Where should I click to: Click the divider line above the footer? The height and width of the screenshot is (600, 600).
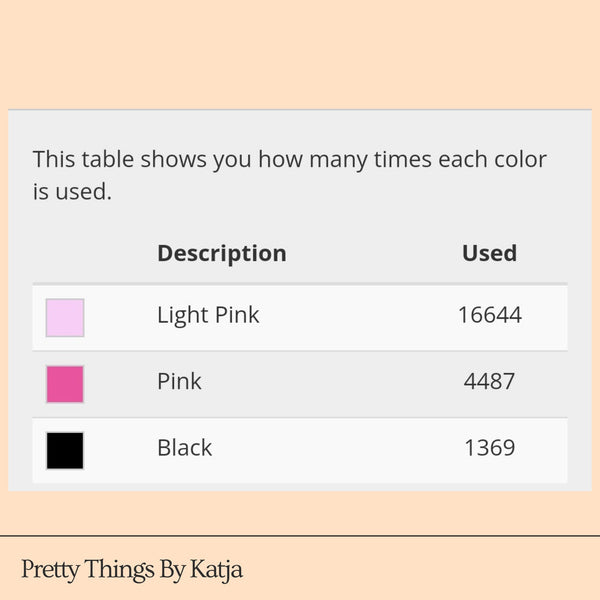pyautogui.click(x=300, y=536)
